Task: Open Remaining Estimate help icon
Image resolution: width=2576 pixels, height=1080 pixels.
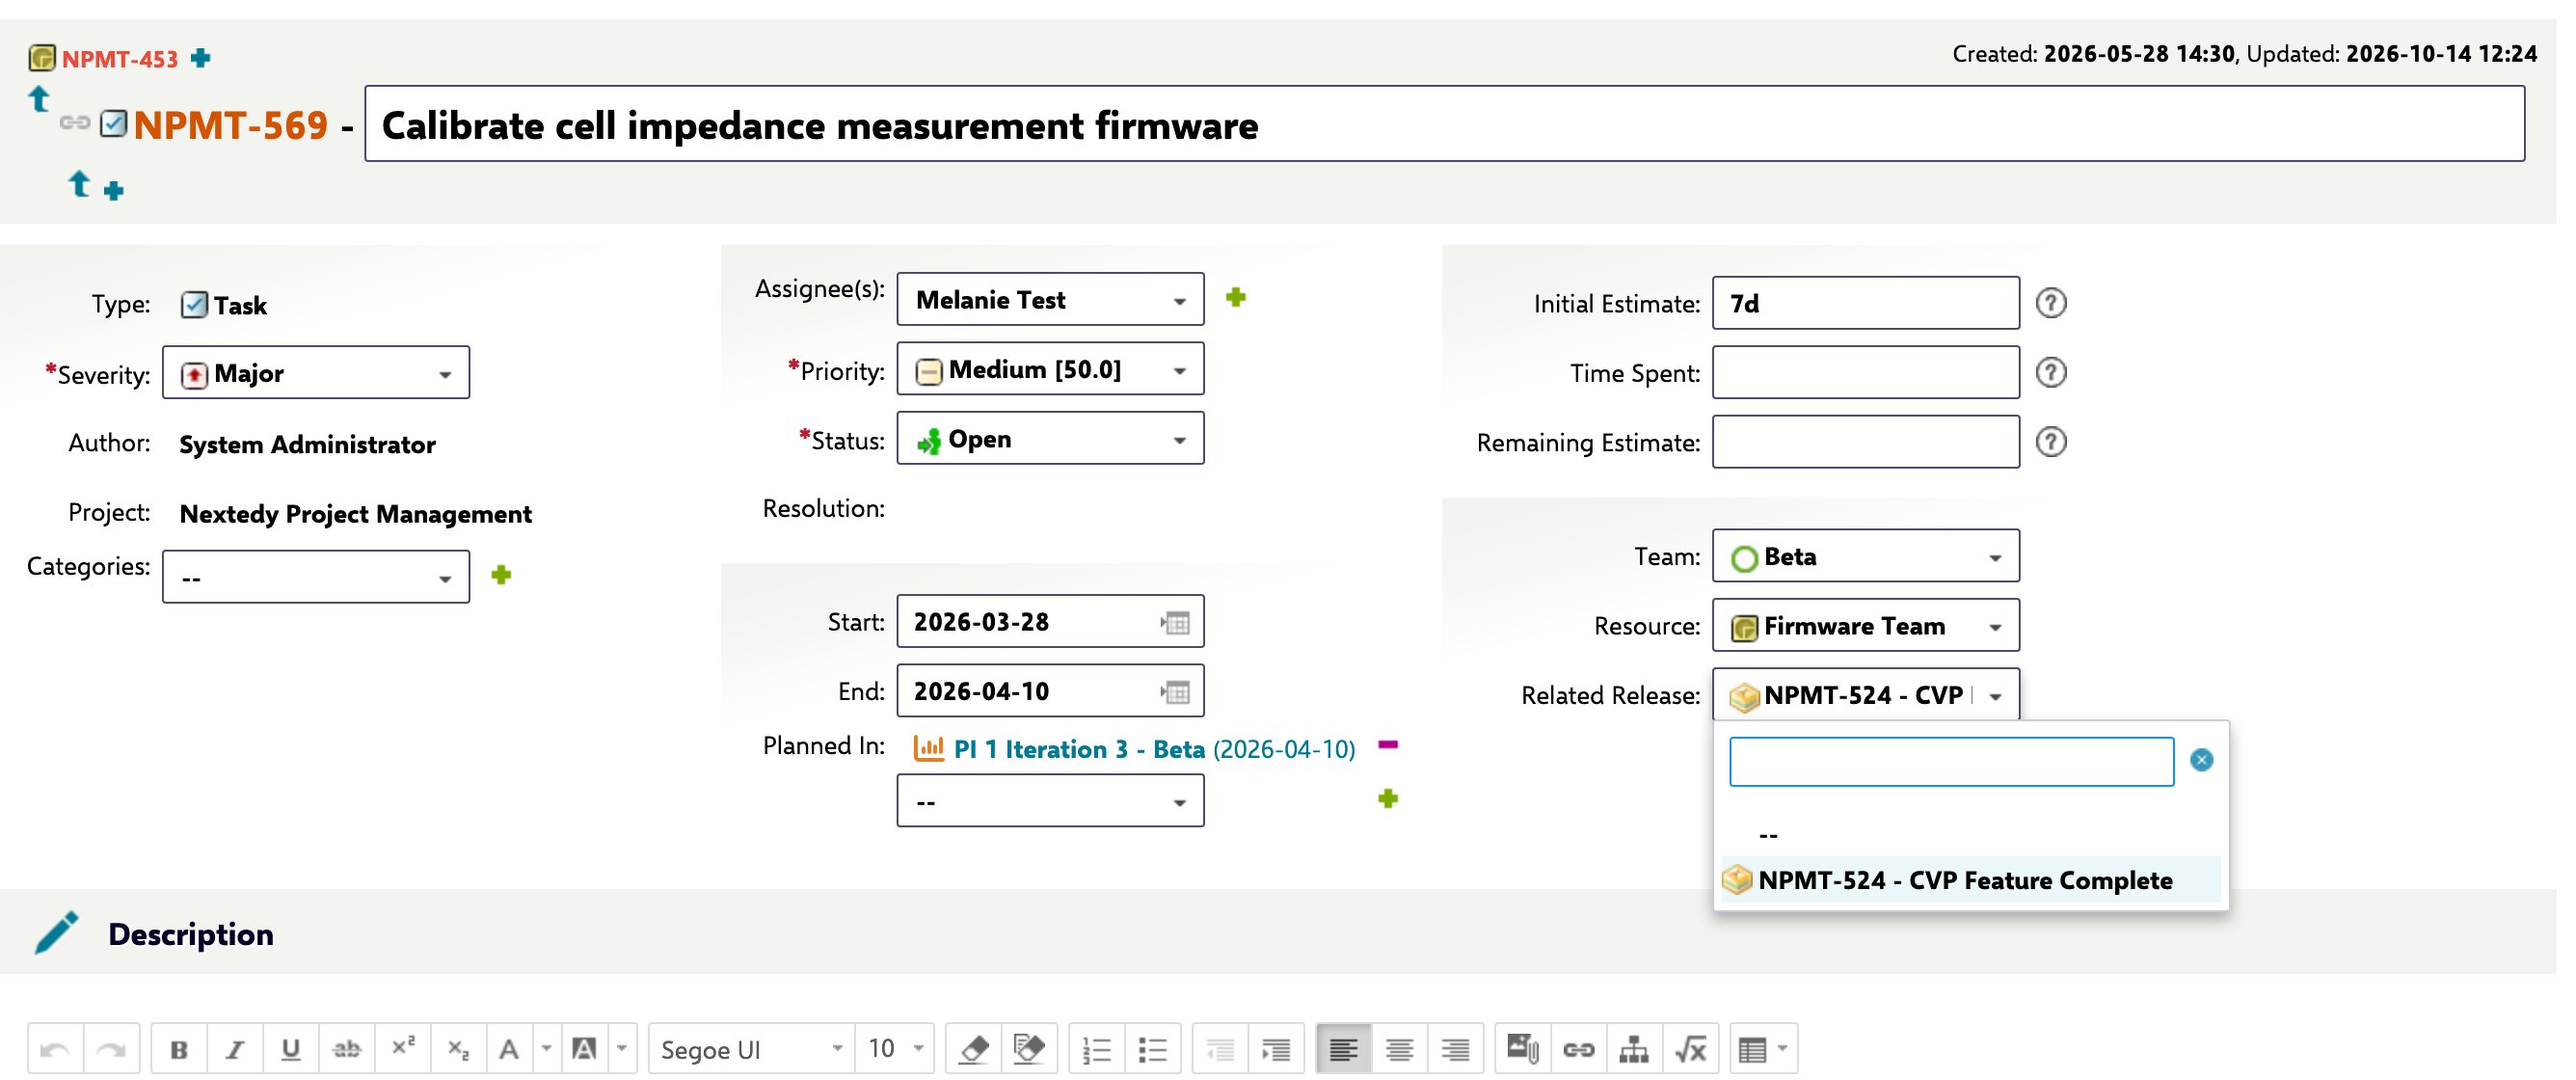Action: pyautogui.click(x=2051, y=442)
